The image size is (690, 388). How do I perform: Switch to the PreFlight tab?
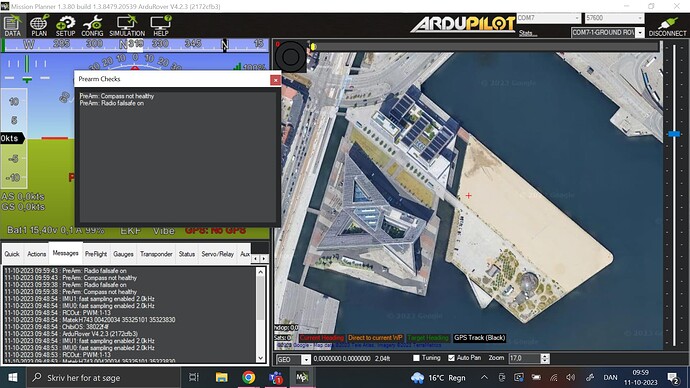pos(96,254)
